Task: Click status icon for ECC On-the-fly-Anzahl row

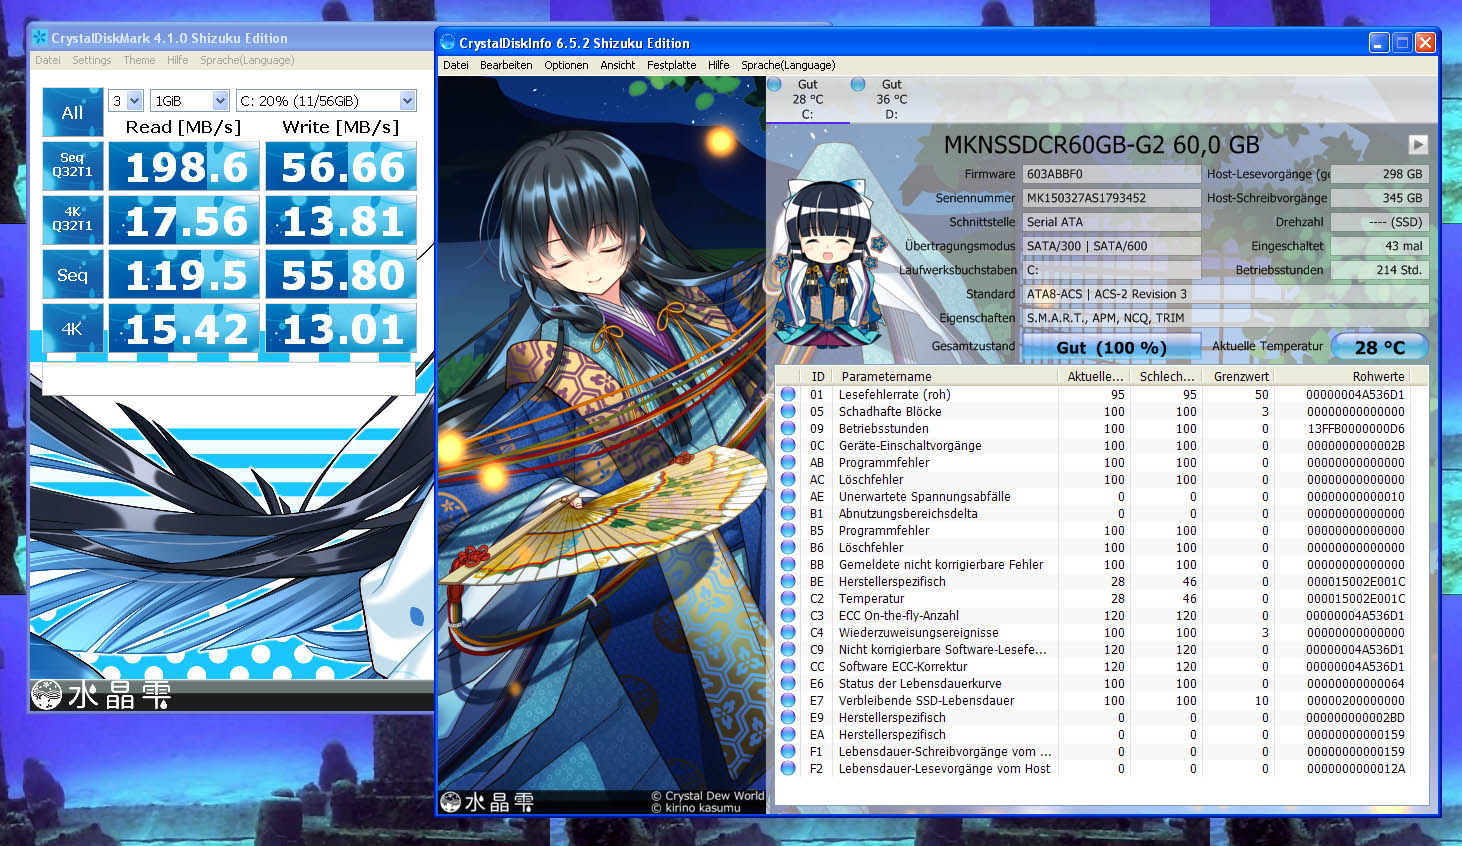Action: tap(788, 615)
